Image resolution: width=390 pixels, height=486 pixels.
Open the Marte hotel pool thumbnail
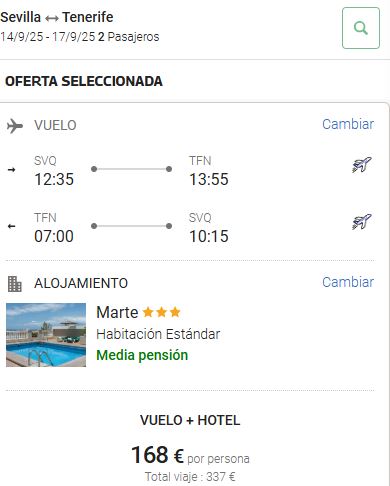coord(46,335)
